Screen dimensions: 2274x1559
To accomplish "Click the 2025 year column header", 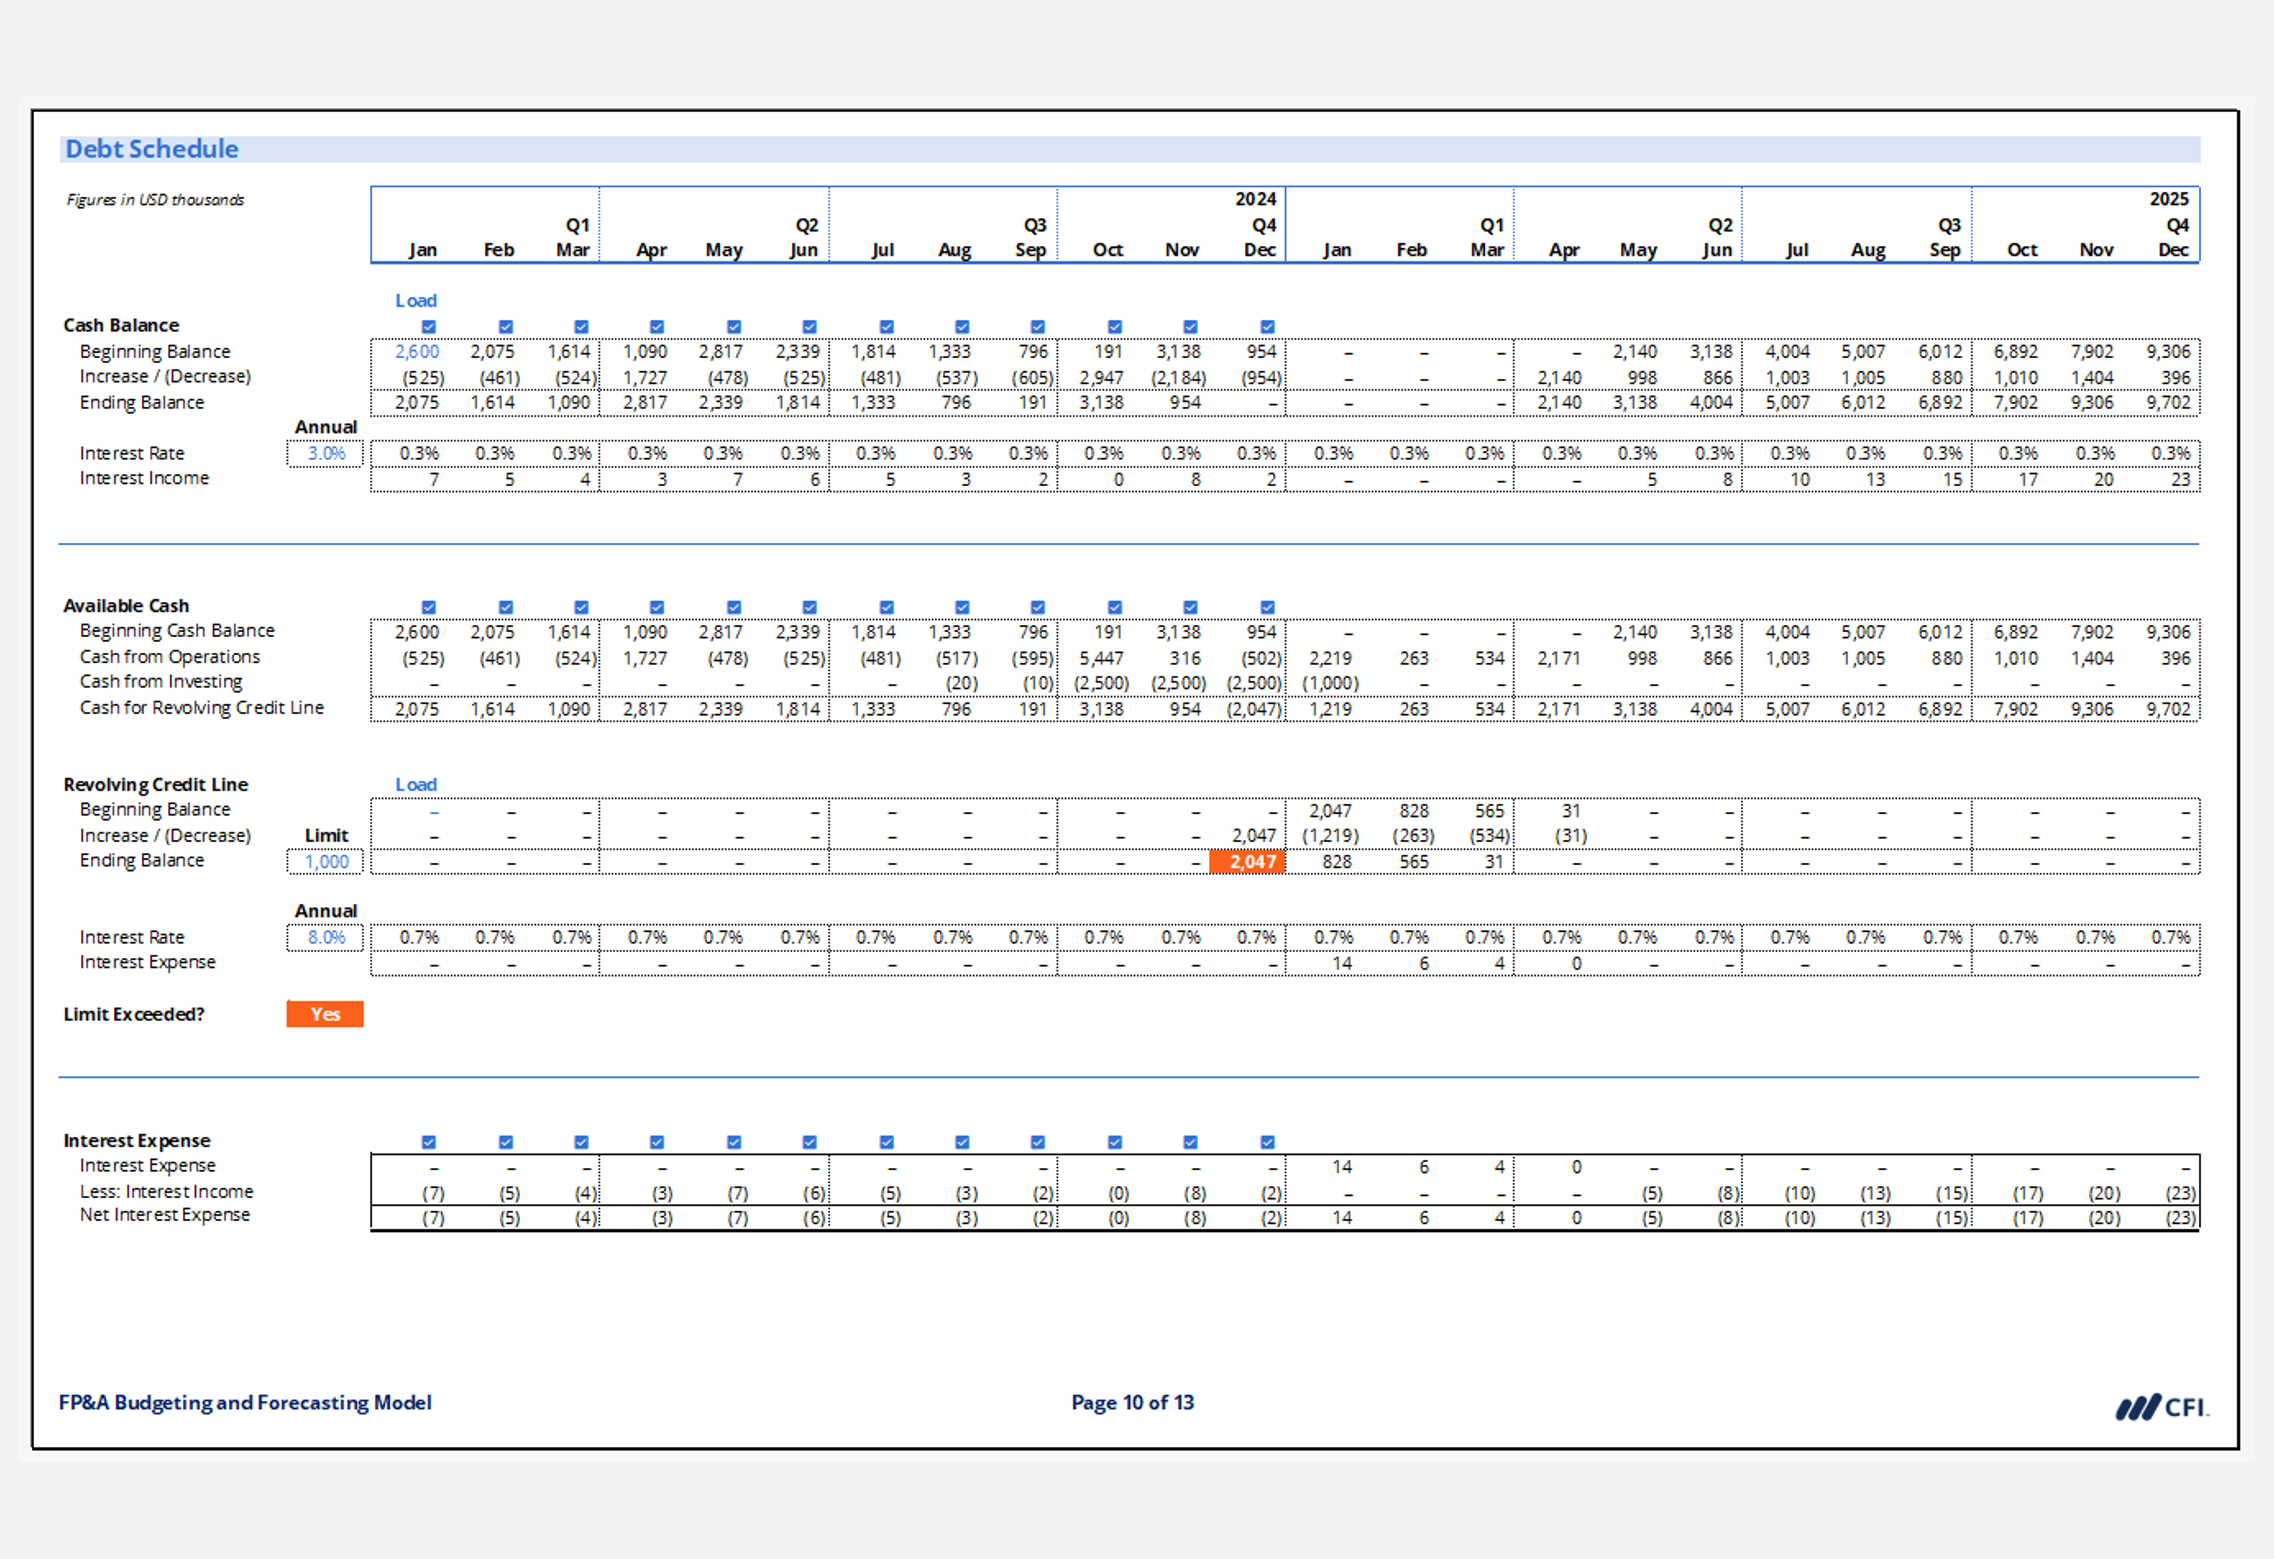I will pyautogui.click(x=2168, y=199).
